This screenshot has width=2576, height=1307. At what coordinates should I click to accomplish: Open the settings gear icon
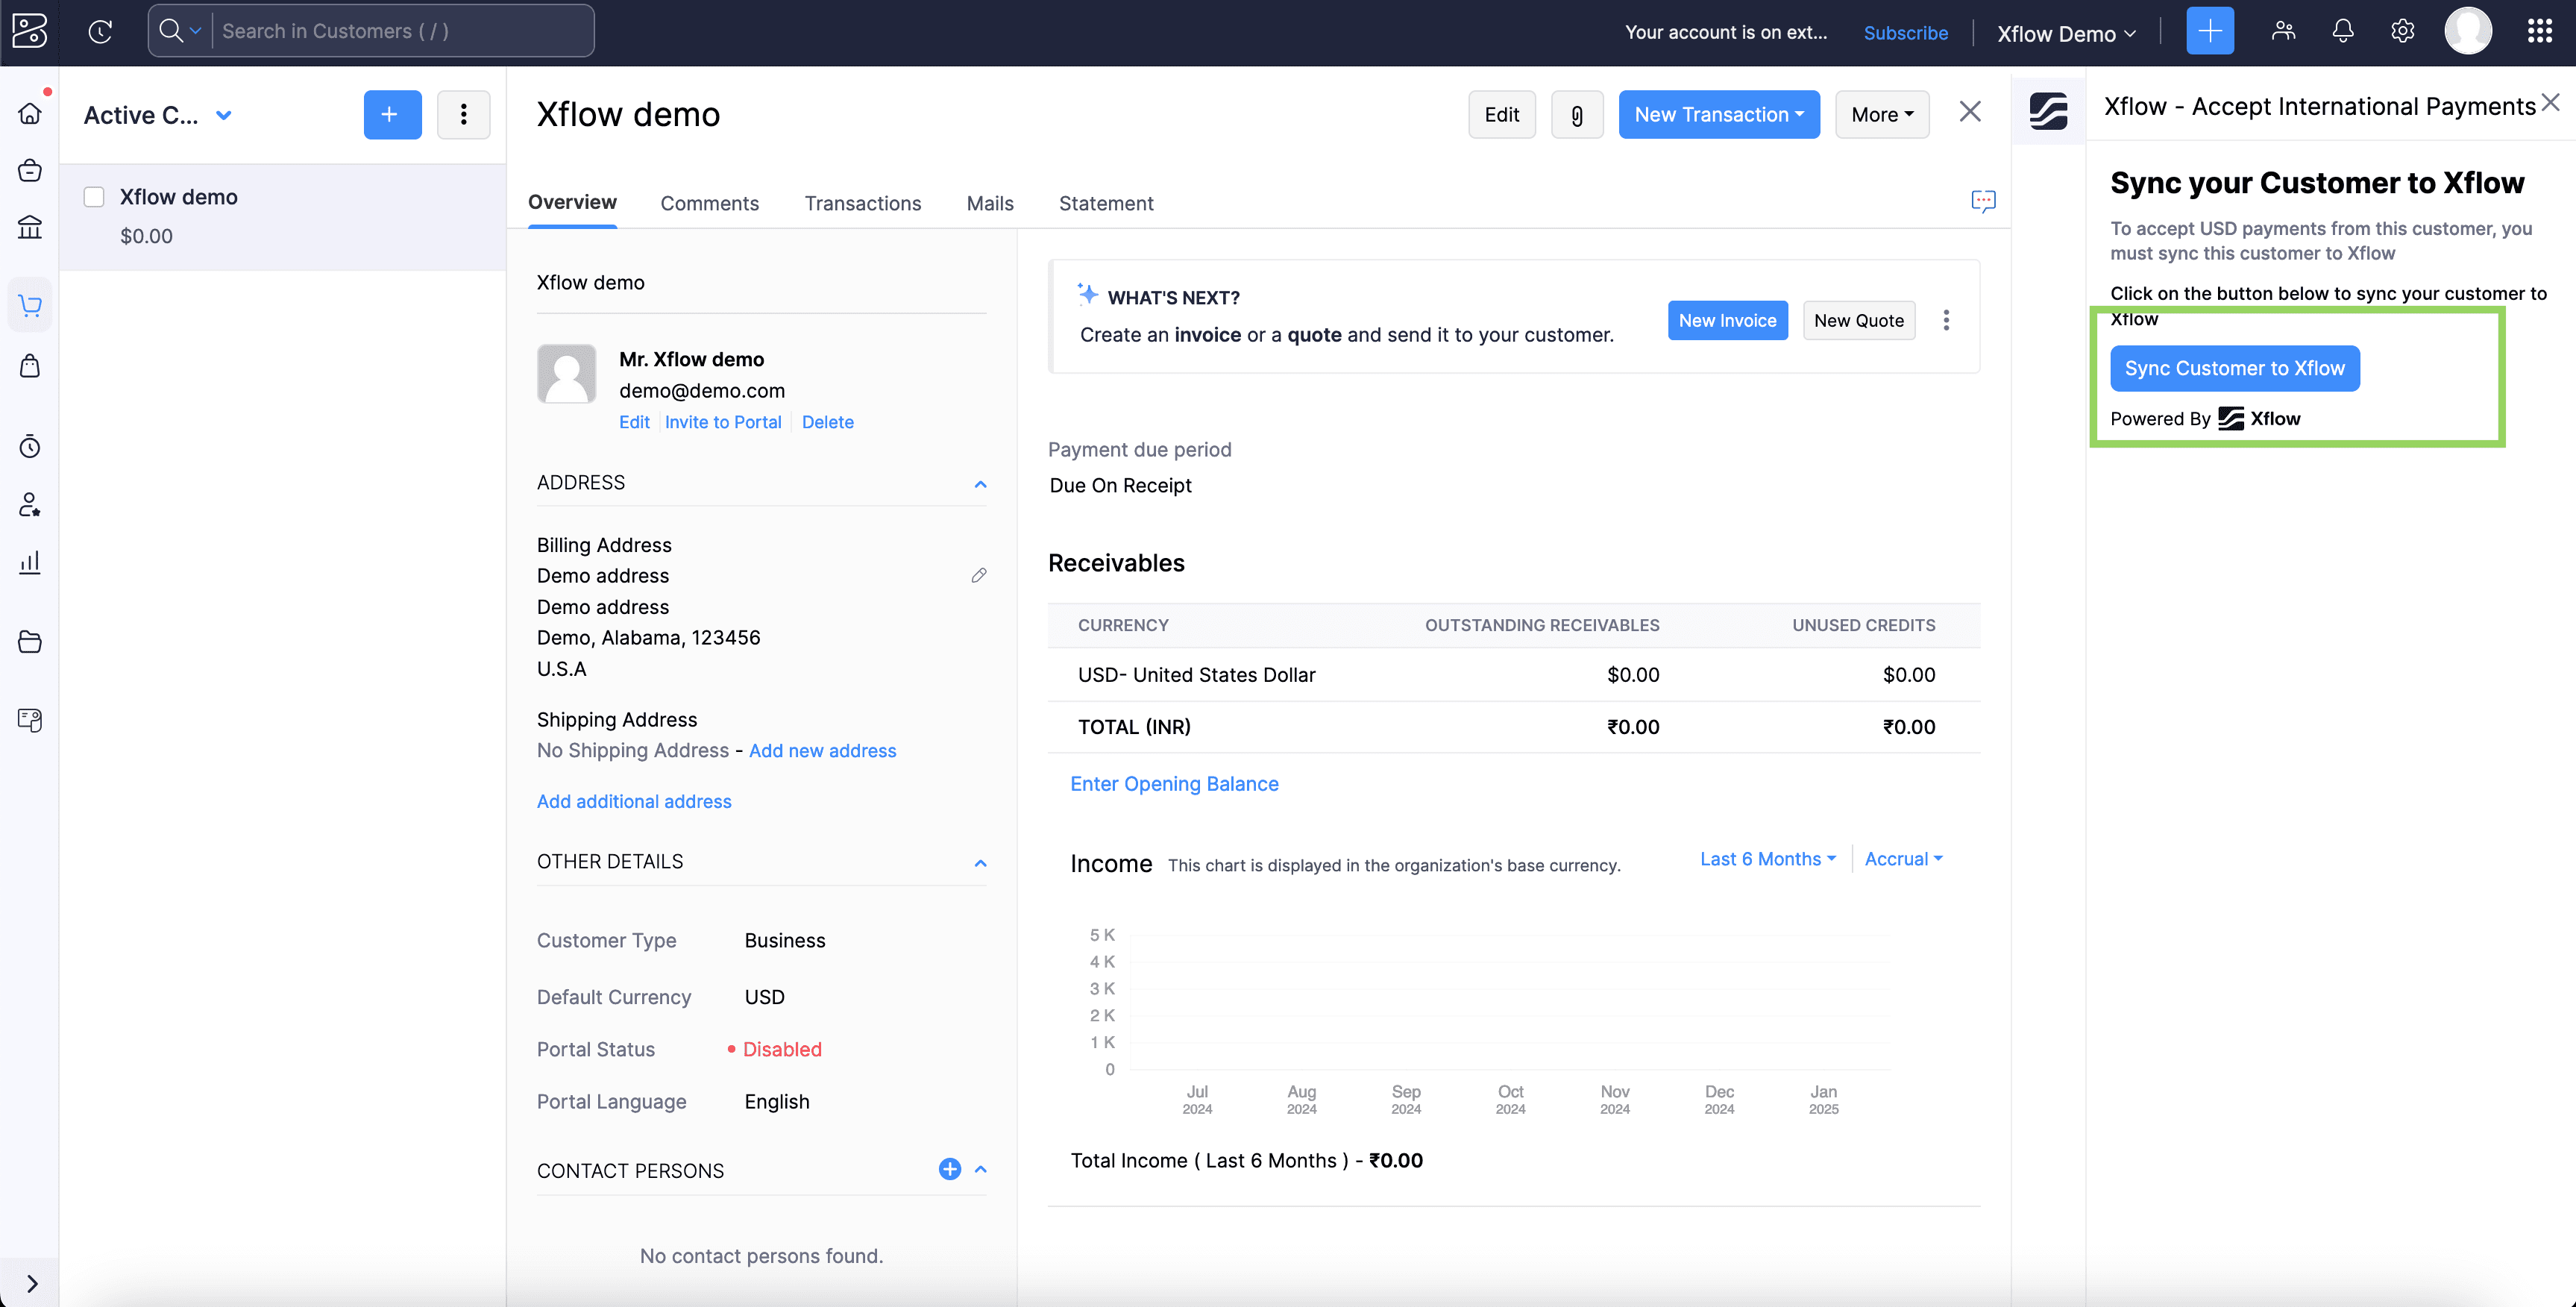pos(2403,31)
